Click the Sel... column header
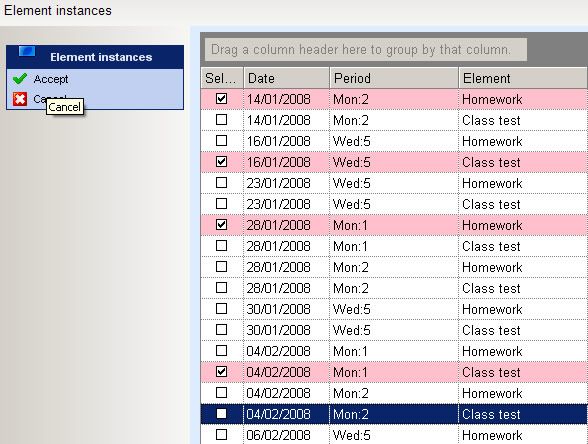588x444 pixels. [x=222, y=78]
